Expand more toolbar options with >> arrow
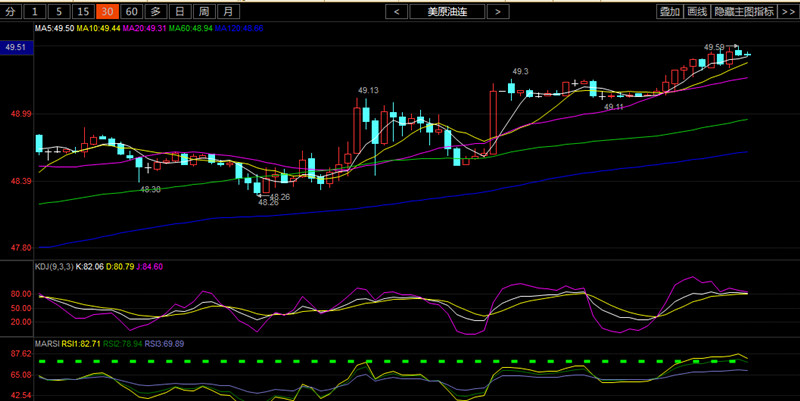Viewport: 800px width, 401px height. click(x=786, y=12)
